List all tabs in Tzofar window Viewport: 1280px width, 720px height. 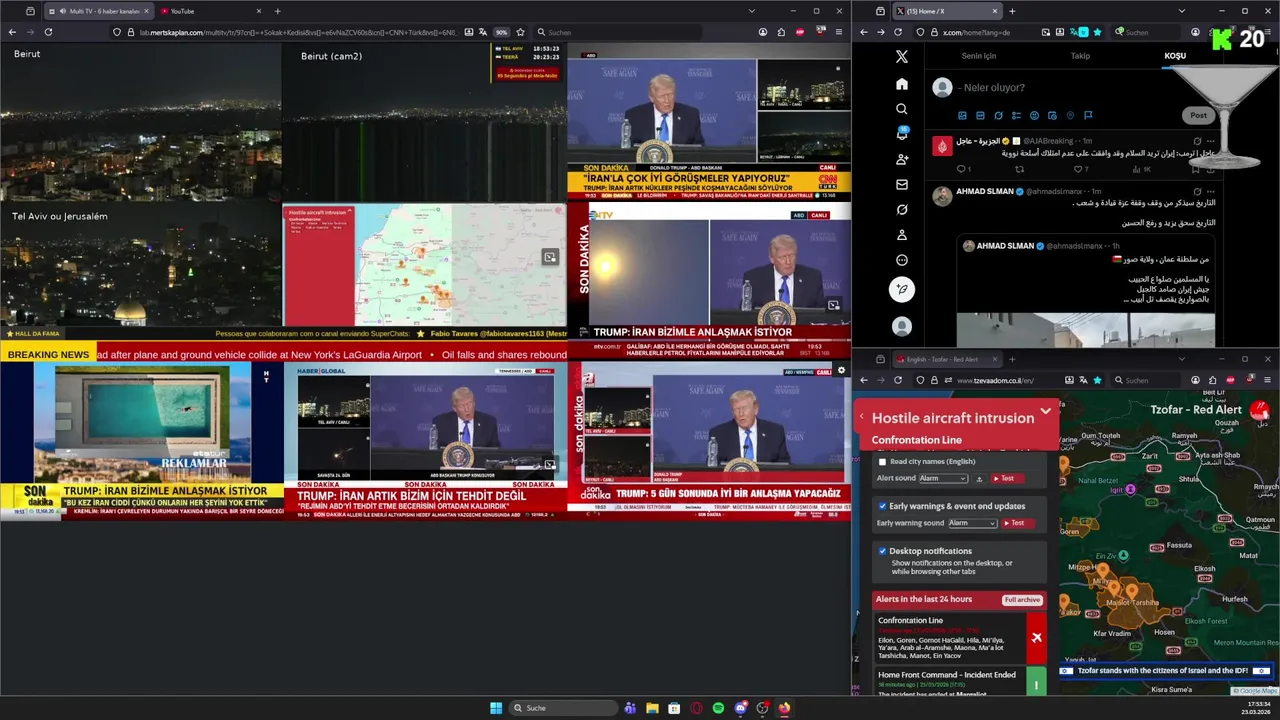pos(1181,359)
